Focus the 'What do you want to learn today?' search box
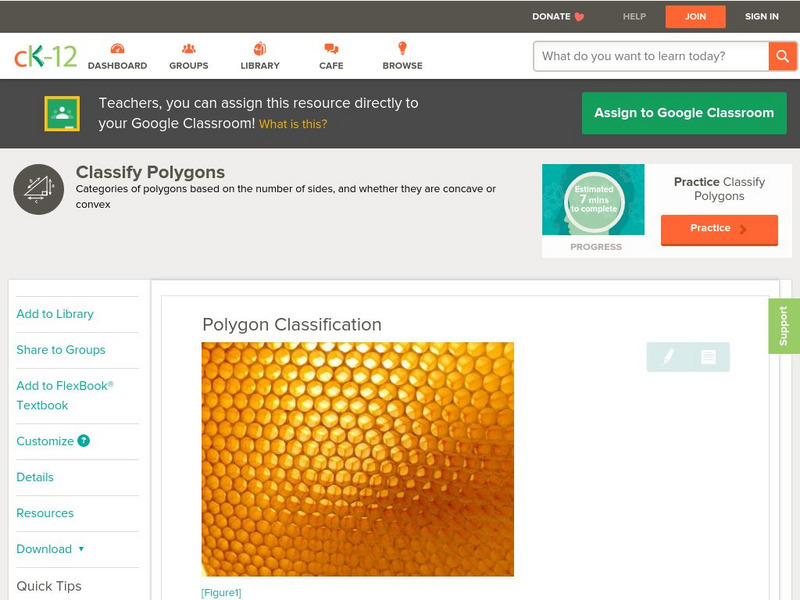Viewport: 800px width, 600px height. 651,56
